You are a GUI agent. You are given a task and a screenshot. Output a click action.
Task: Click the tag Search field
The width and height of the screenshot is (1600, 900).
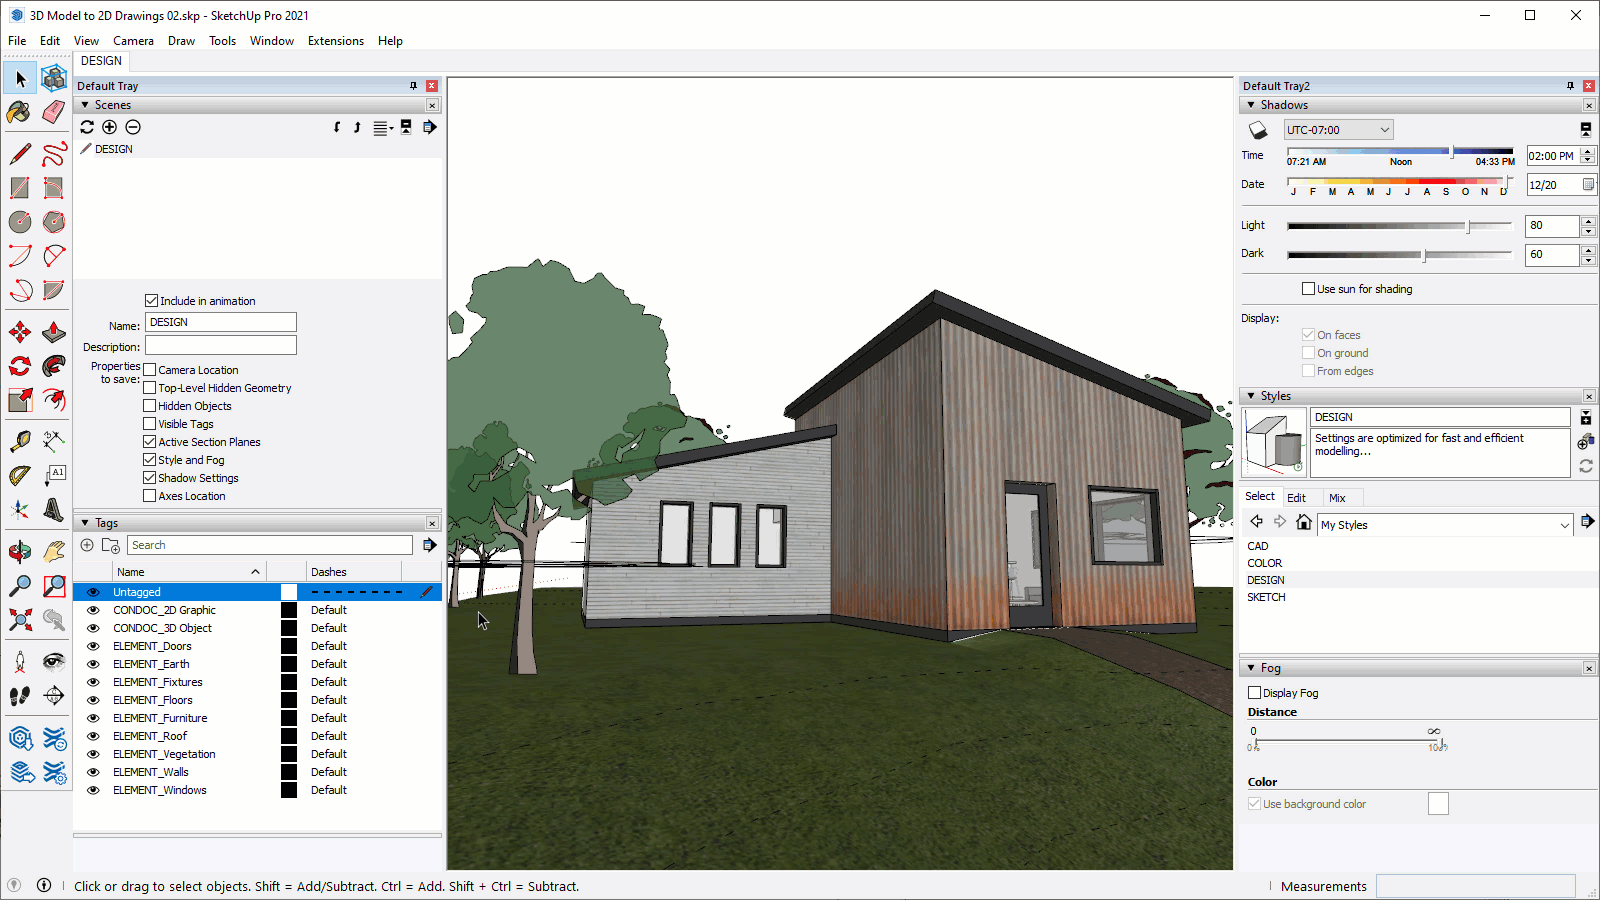270,545
